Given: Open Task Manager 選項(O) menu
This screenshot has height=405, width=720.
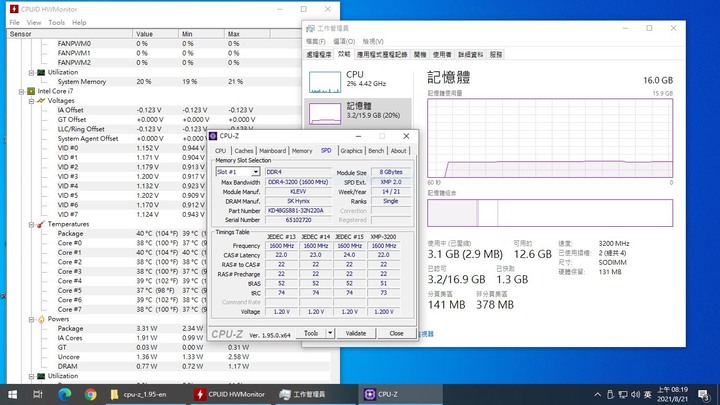Looking at the screenshot, I should pos(344,41).
